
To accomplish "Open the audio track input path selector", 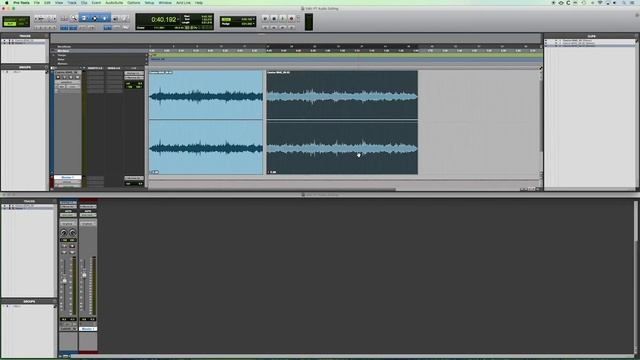I will tap(134, 73).
